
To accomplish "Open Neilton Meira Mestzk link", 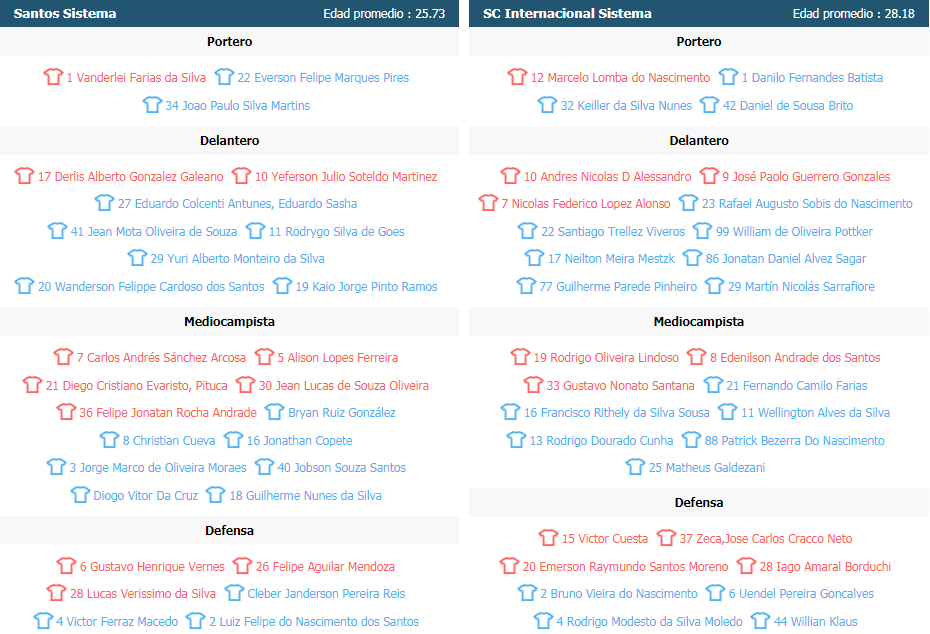I will [611, 259].
